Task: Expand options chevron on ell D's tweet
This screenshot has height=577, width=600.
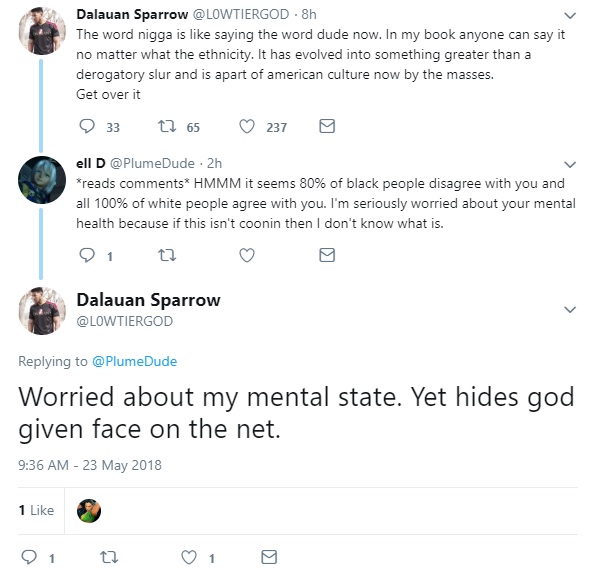Action: pos(570,165)
